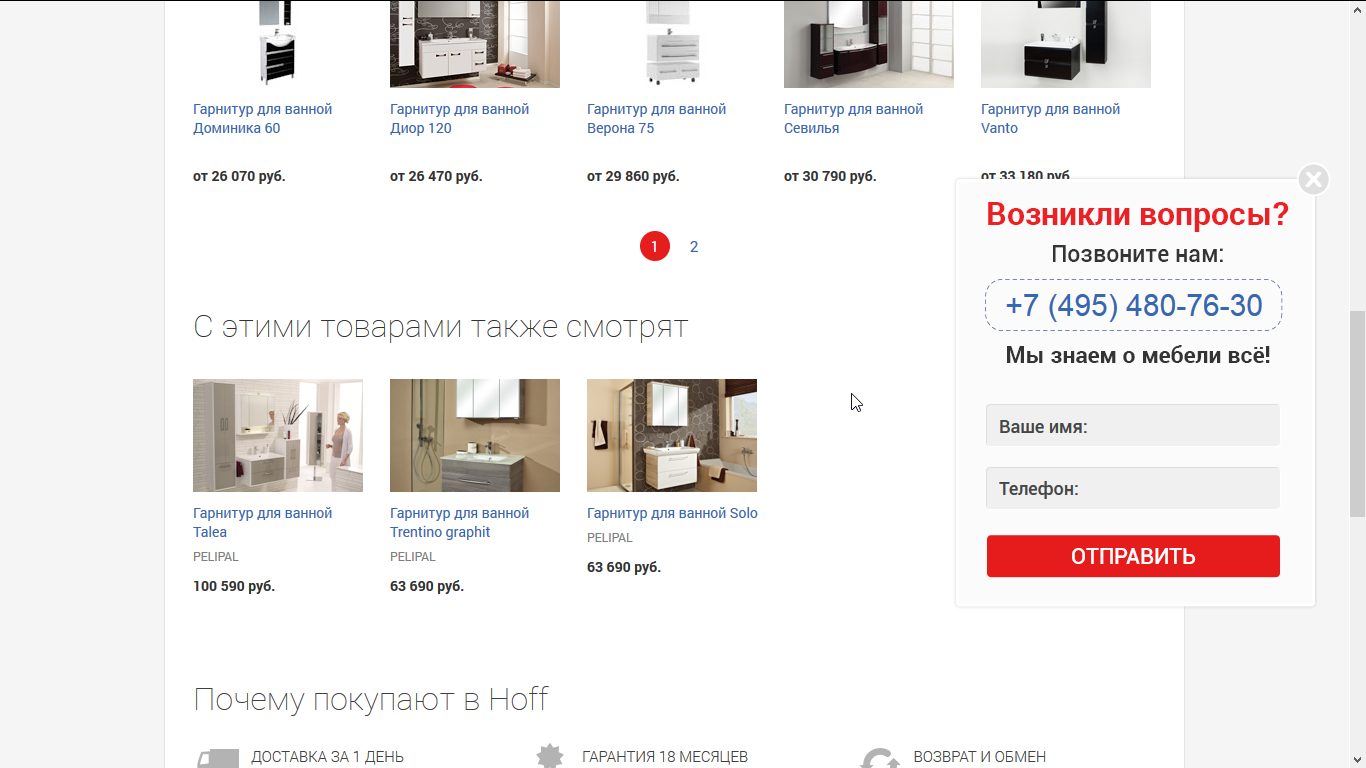The height and width of the screenshot is (768, 1366).
Task: Open "Гарнитур для ванной Vanto" link
Action: (1050, 118)
